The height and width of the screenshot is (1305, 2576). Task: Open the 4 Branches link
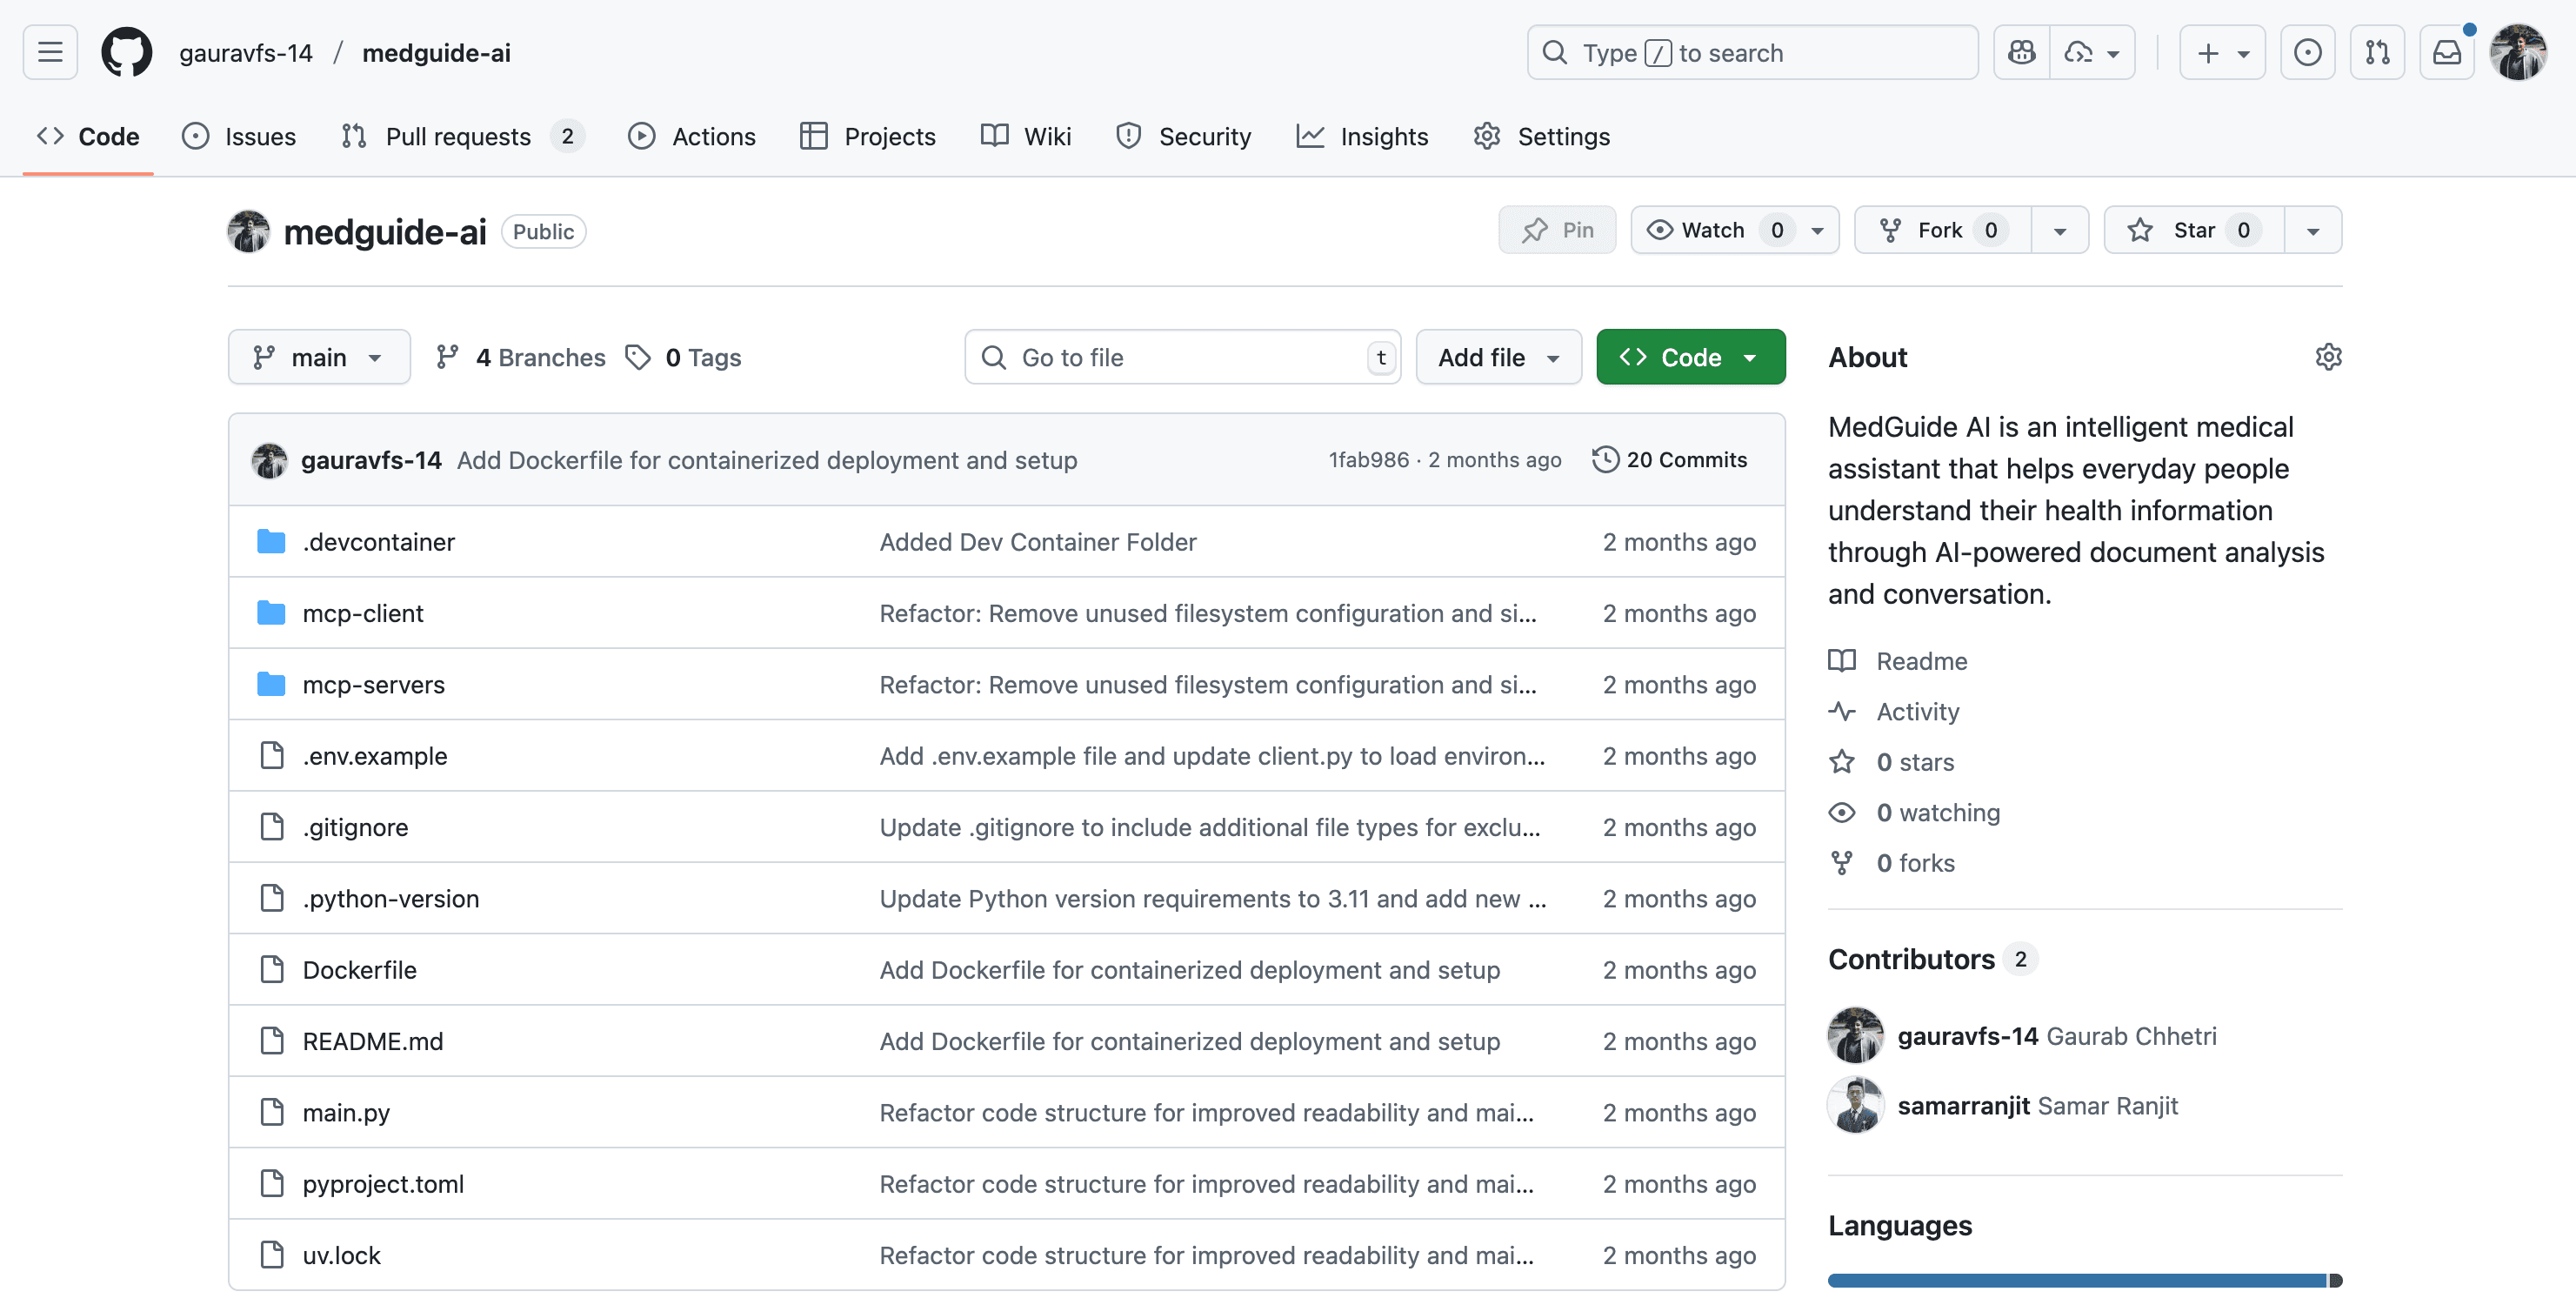coord(521,357)
